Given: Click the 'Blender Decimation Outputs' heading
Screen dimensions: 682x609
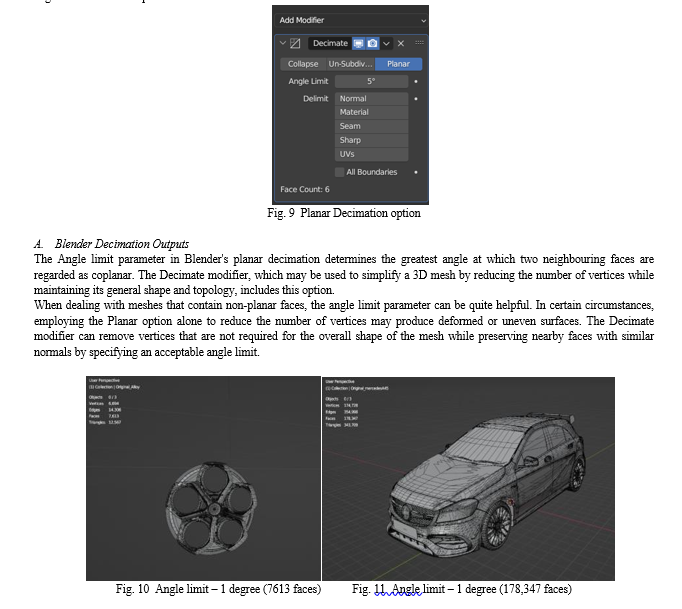Looking at the screenshot, I should point(122,244).
